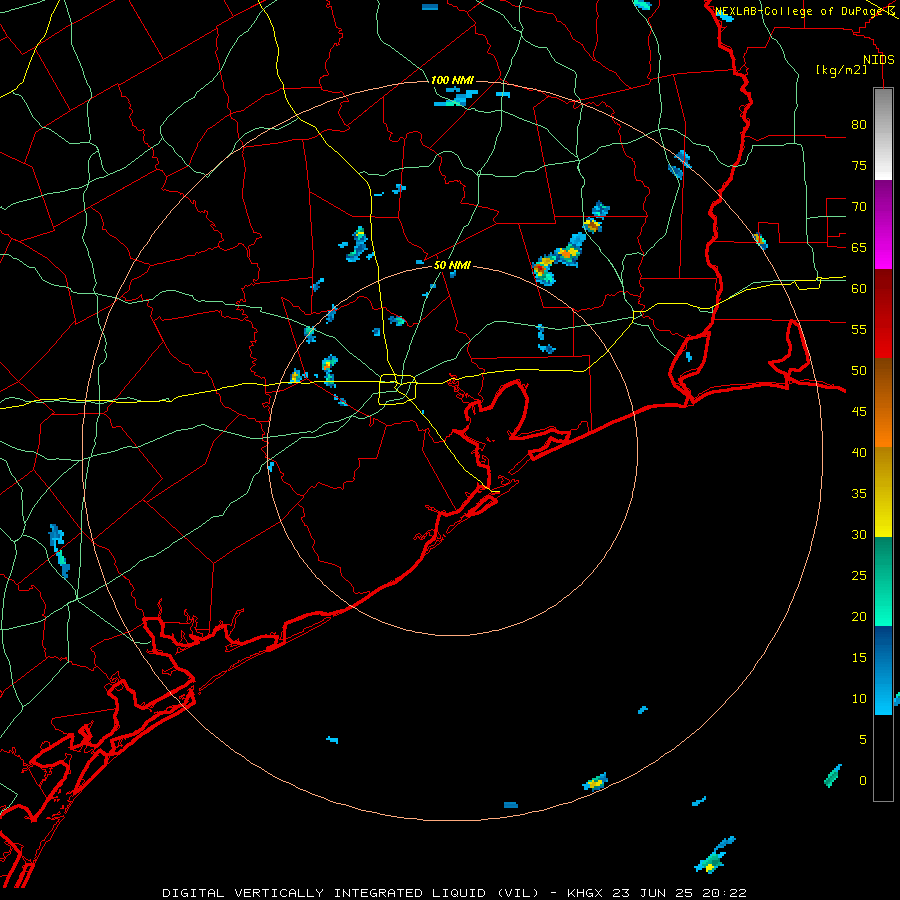
Task: Click the "NEXLAB-College of DuPage" credit text
Action: tap(800, 11)
